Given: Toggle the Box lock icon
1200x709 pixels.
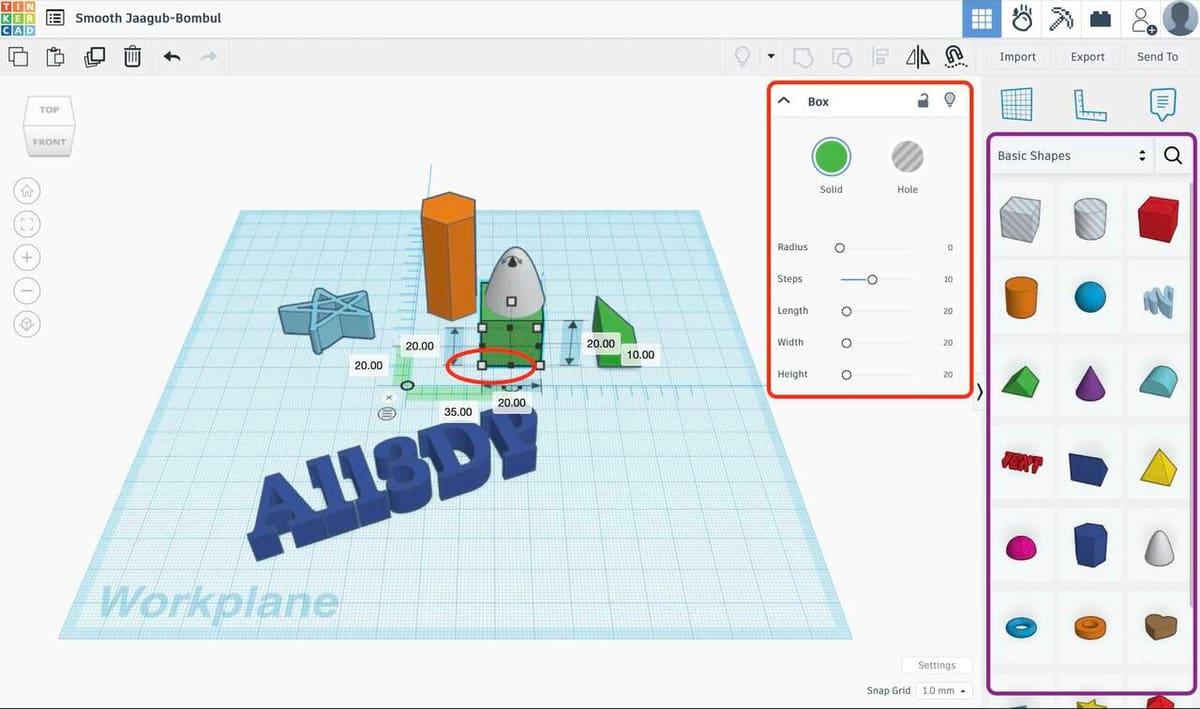Looking at the screenshot, I should [x=925, y=100].
